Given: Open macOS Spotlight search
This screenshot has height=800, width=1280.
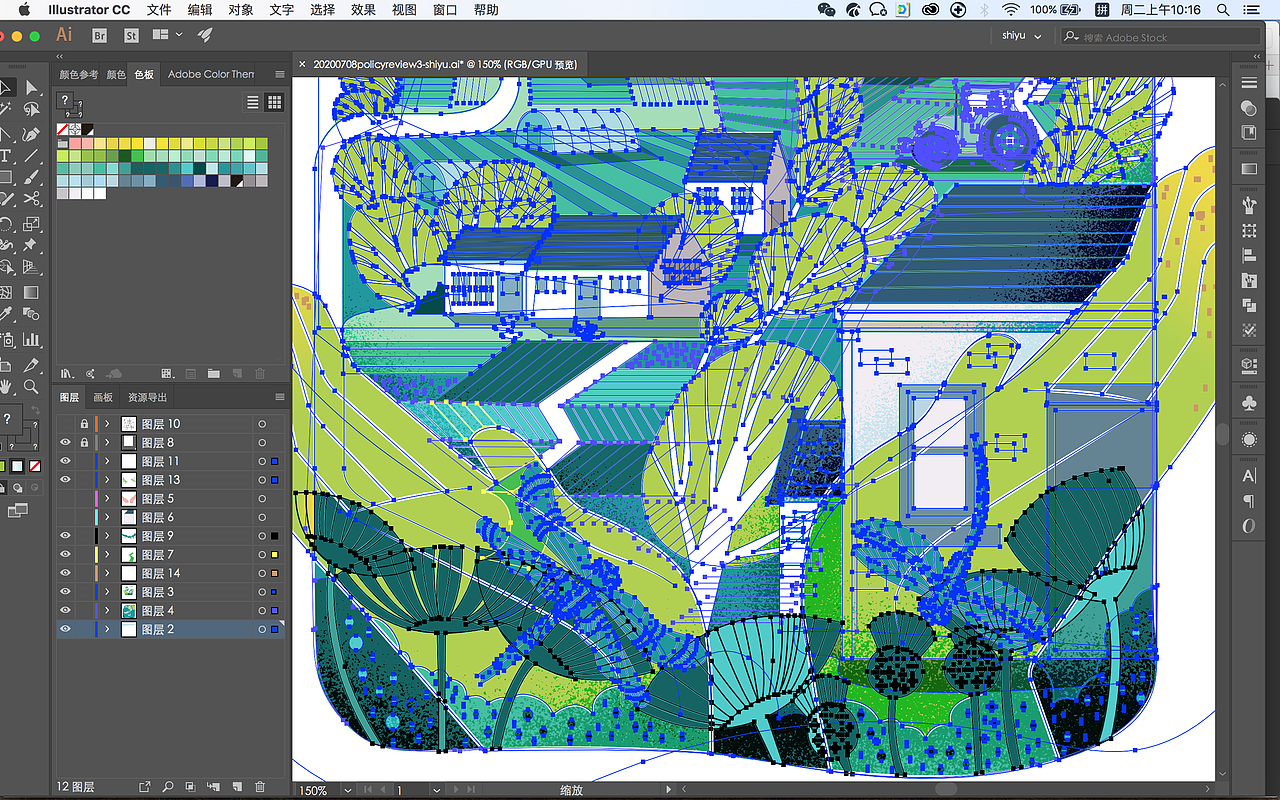Looking at the screenshot, I should [x=1224, y=10].
